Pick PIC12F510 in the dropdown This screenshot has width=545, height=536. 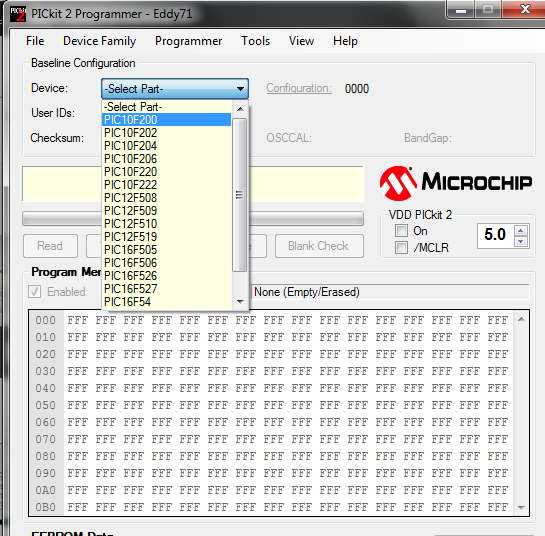tap(166, 224)
